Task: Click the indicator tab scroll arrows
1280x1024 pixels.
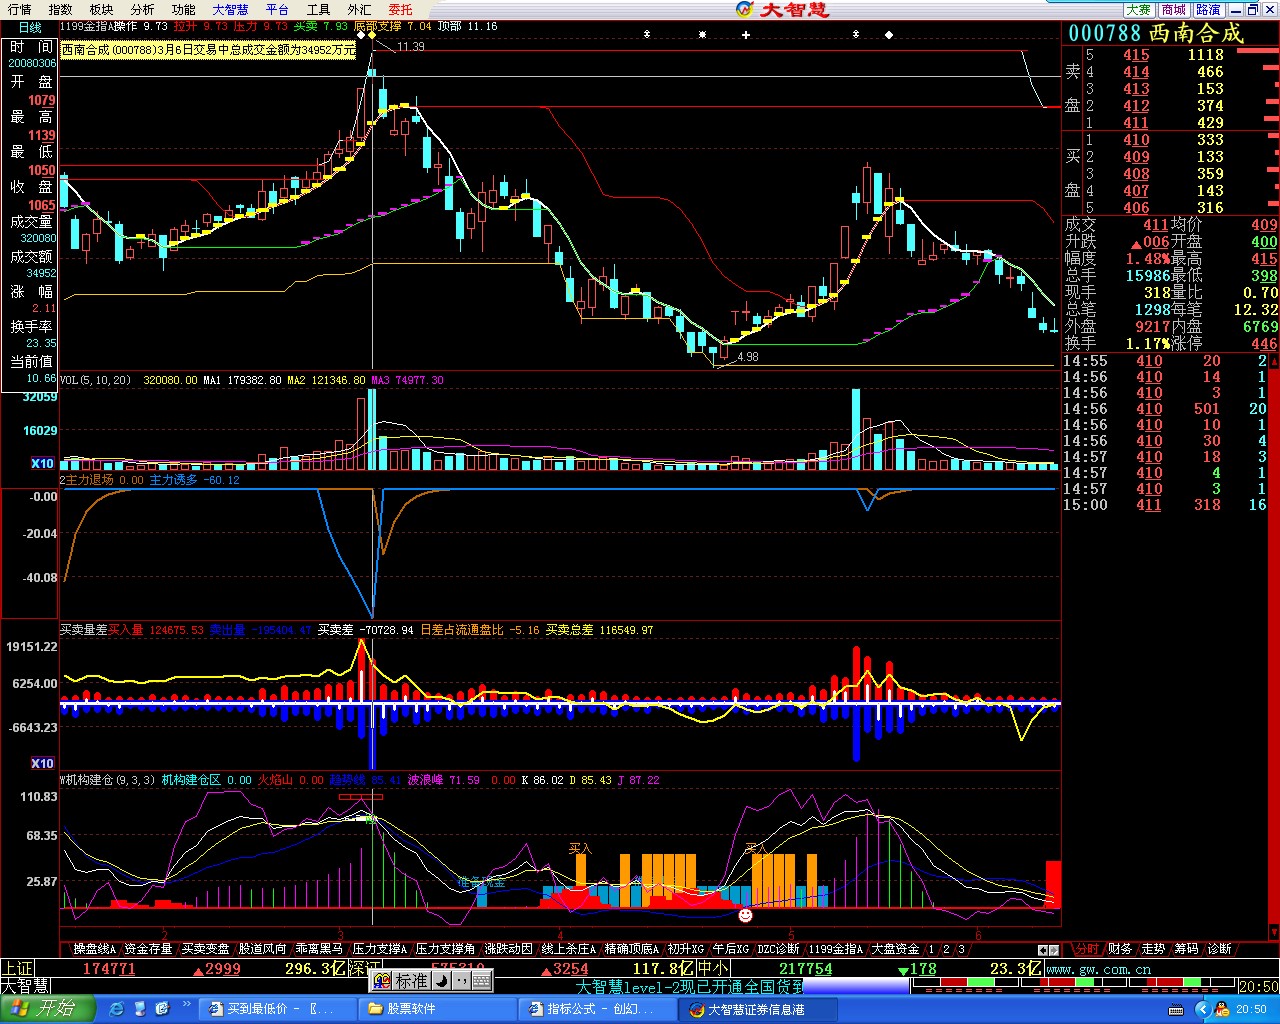Action: click(1048, 950)
